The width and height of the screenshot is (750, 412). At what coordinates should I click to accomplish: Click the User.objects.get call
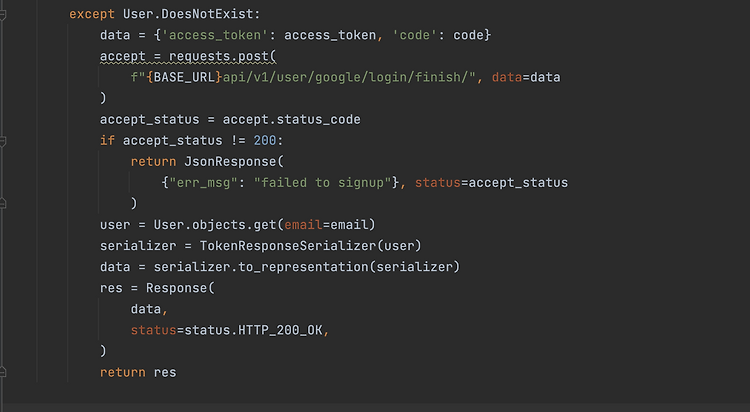[x=215, y=225]
